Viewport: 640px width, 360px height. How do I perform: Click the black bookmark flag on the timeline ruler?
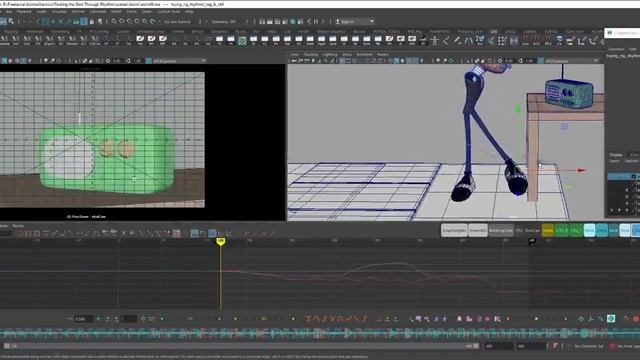point(532,242)
